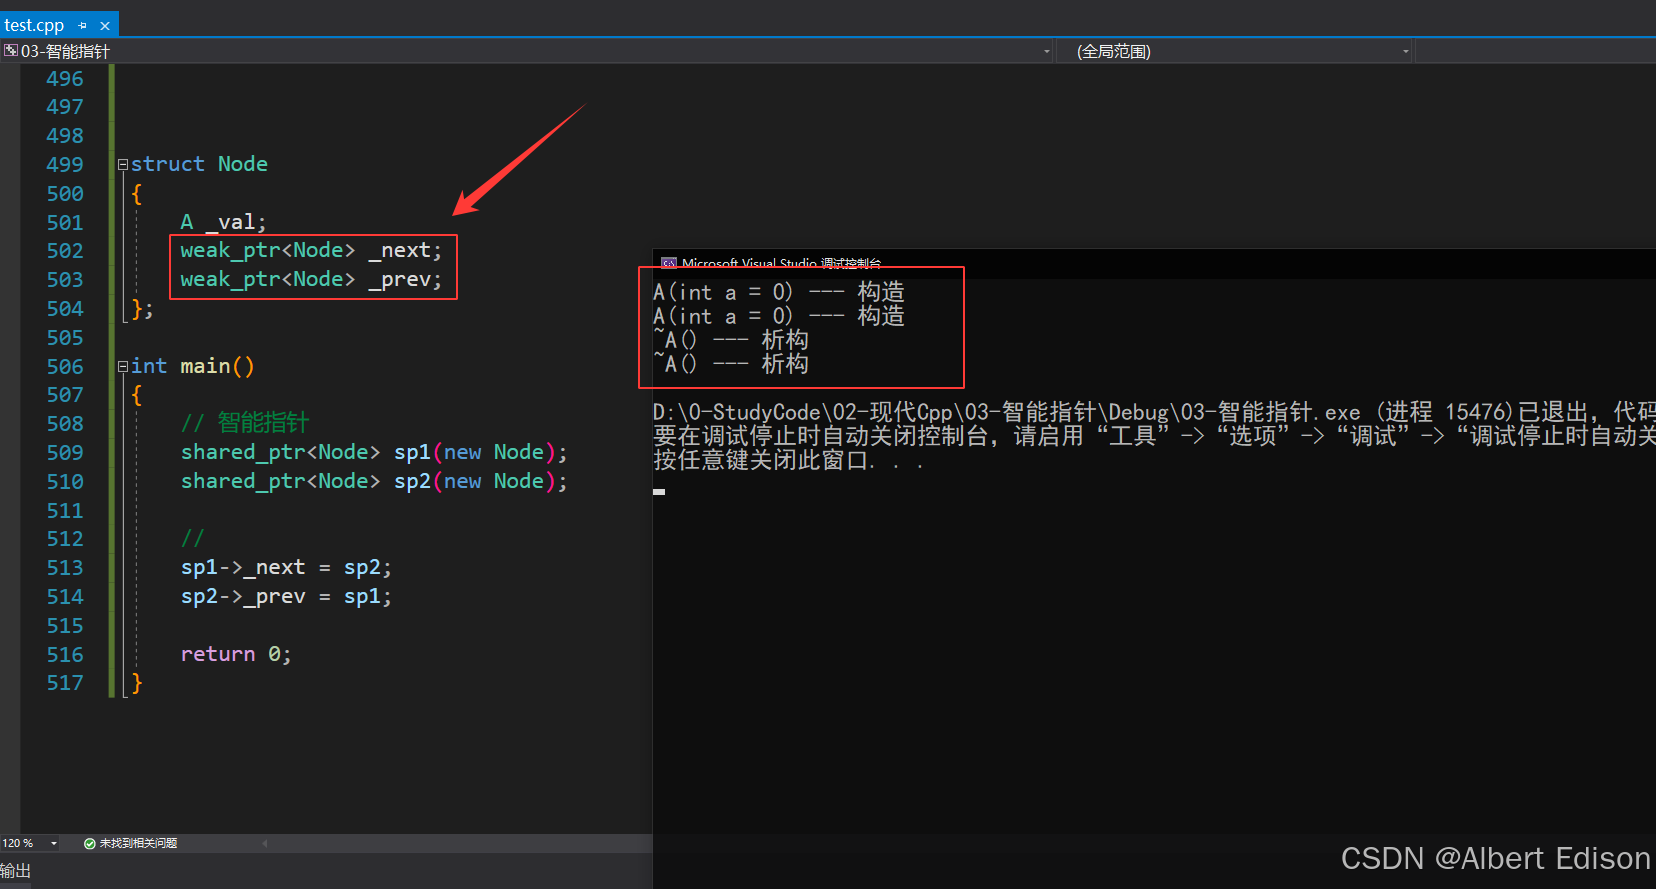Click the 'shared_ptr<Node> sp2(new Node);' line
This screenshot has width=1656, height=889.
coord(374,482)
